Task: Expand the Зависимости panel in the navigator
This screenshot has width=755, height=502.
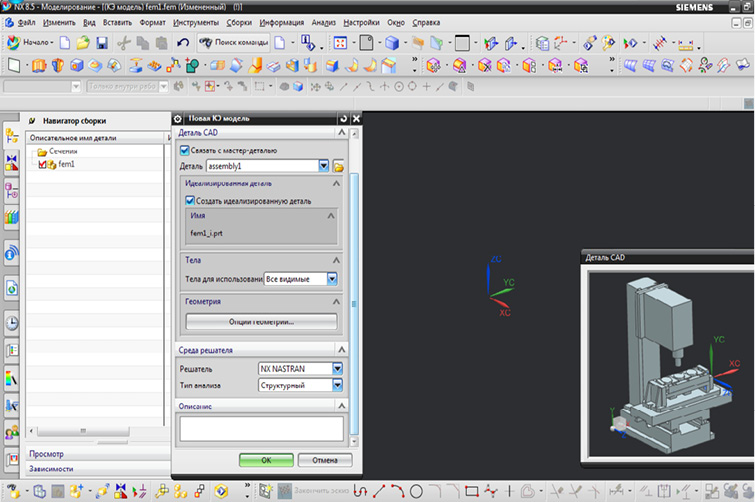Action: coord(98,468)
